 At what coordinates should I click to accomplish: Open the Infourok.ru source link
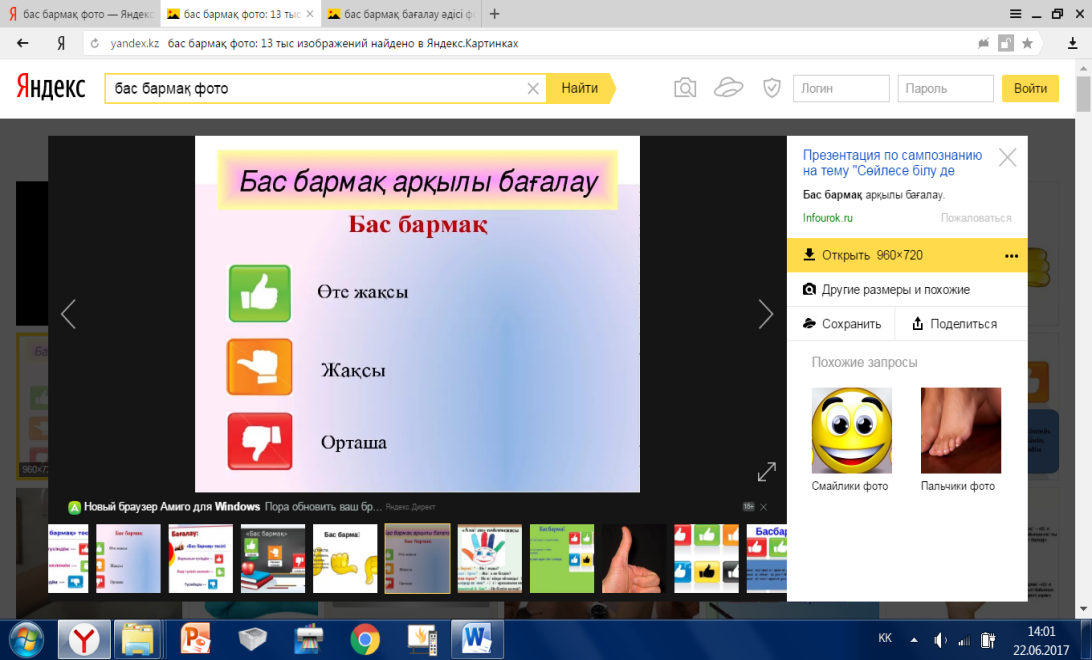click(x=827, y=218)
